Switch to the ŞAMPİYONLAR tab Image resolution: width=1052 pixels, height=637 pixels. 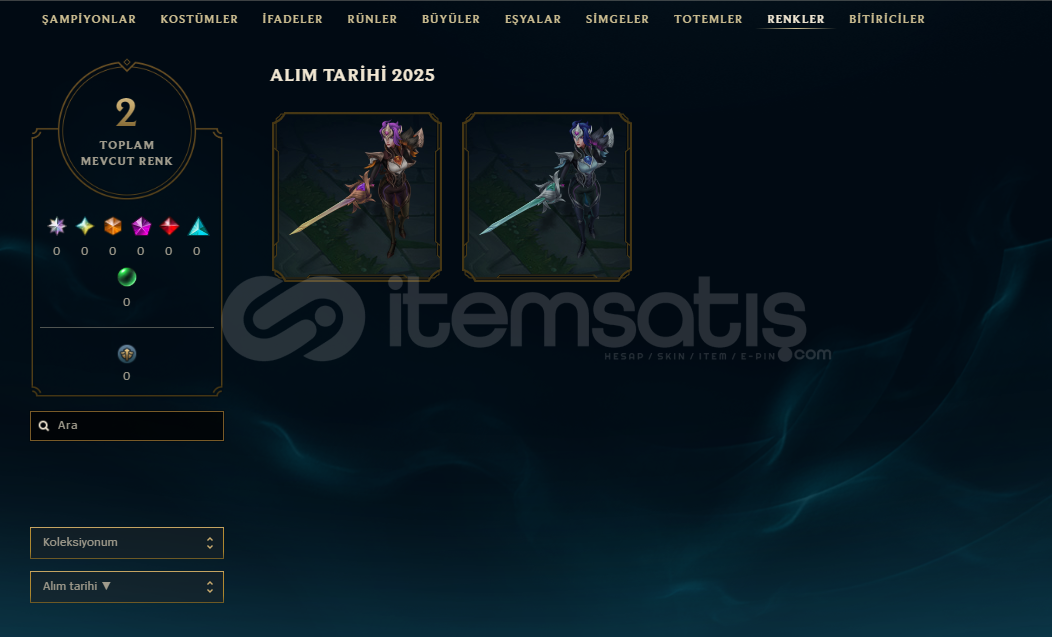click(x=89, y=19)
